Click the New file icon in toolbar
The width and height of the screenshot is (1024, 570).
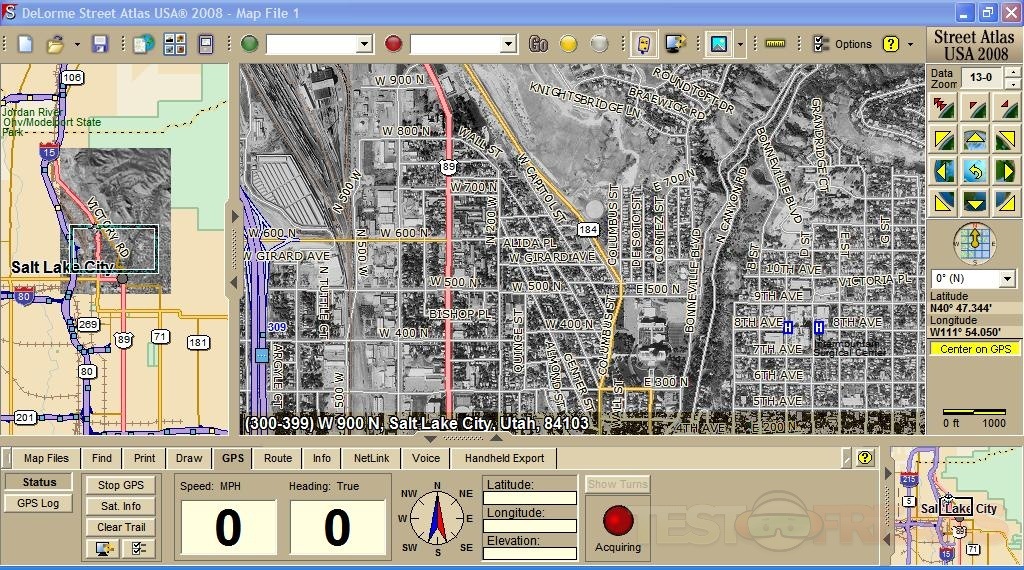coord(25,44)
